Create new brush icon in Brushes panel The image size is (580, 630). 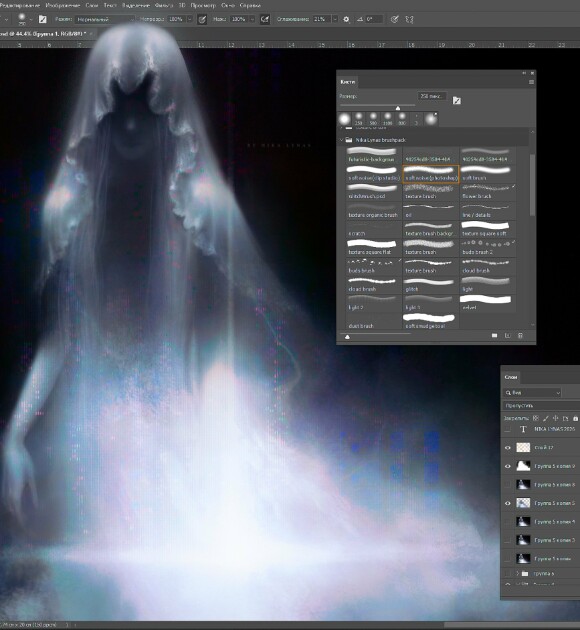(x=508, y=335)
